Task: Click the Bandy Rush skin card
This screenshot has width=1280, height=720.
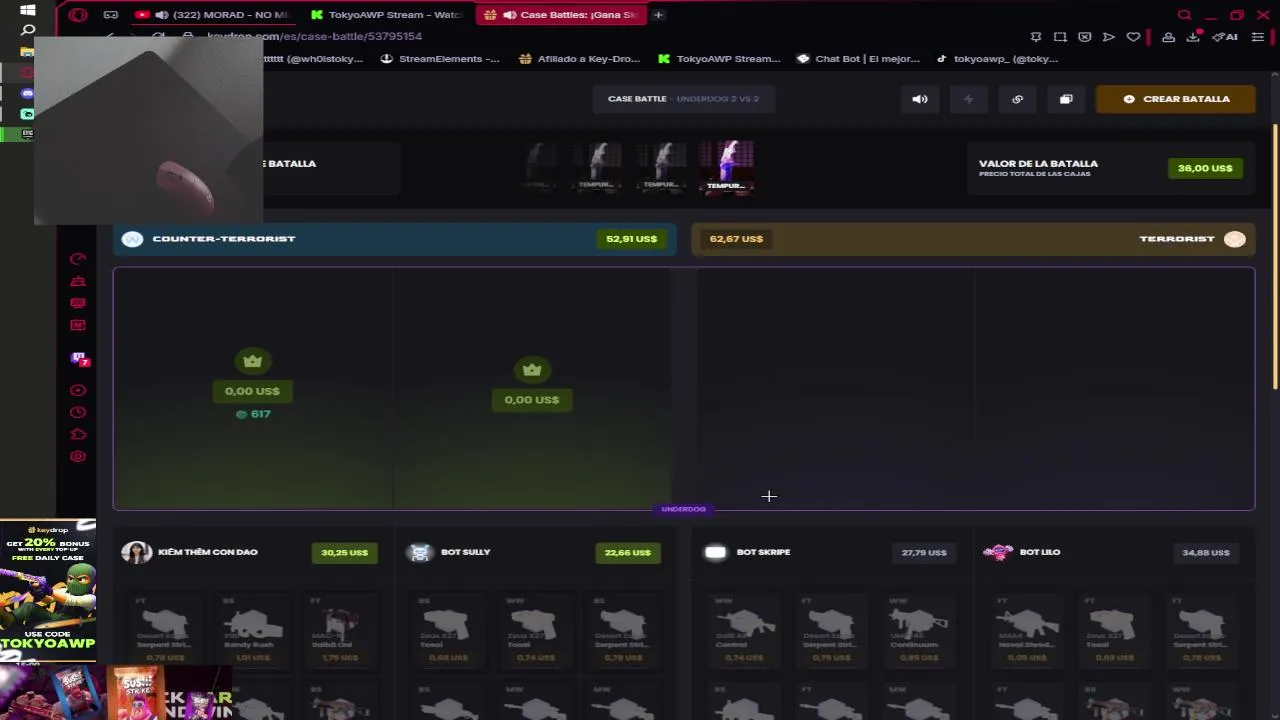Action: (253, 632)
